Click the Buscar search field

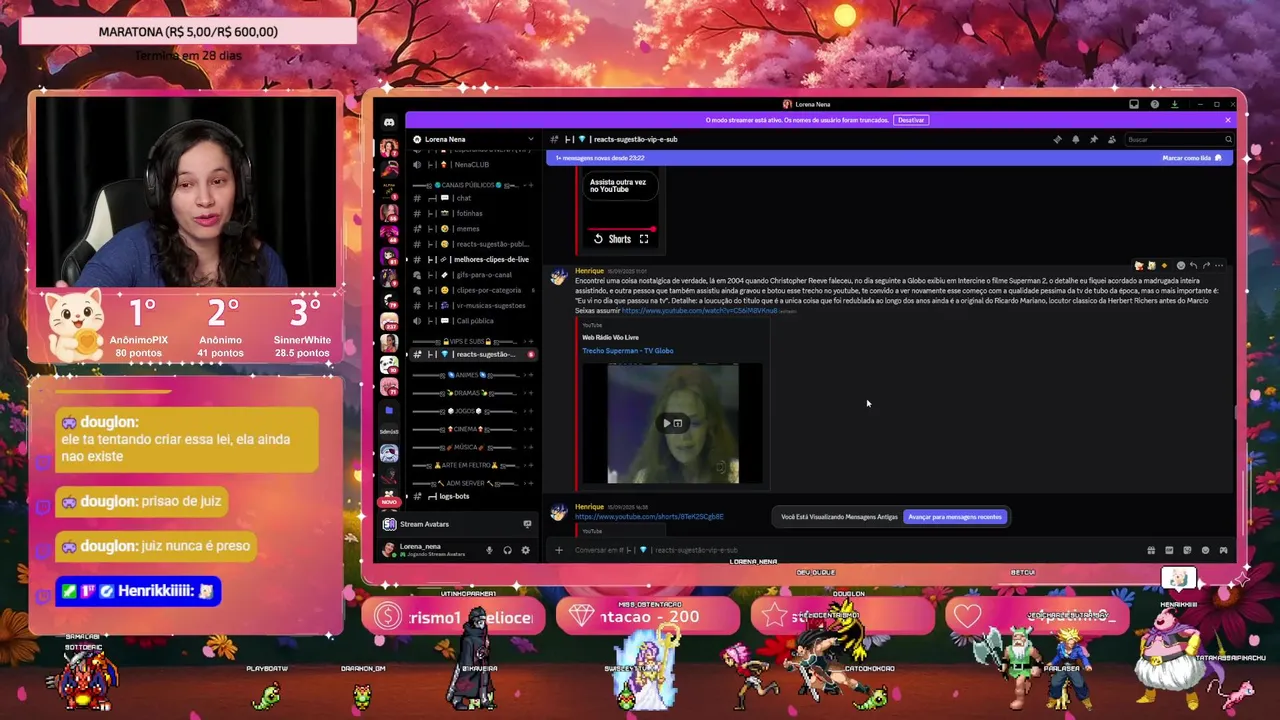click(x=1178, y=139)
